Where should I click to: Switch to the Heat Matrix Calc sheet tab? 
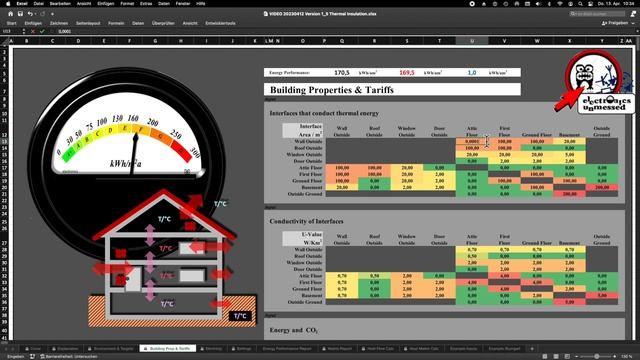[x=421, y=349]
